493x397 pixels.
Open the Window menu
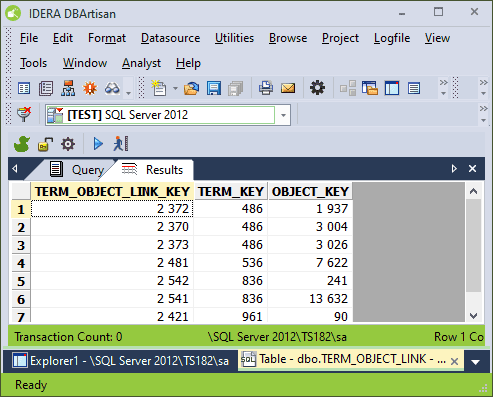click(x=85, y=63)
